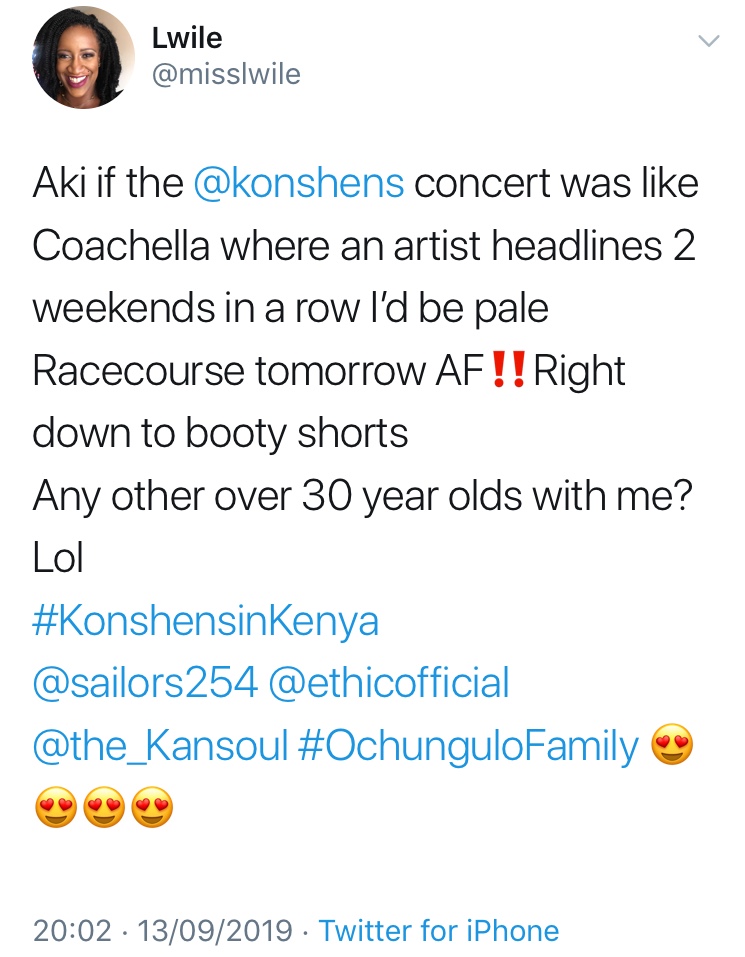Screen dimensions: 745x957
Task: Open the @misslwile handle
Action: [226, 75]
